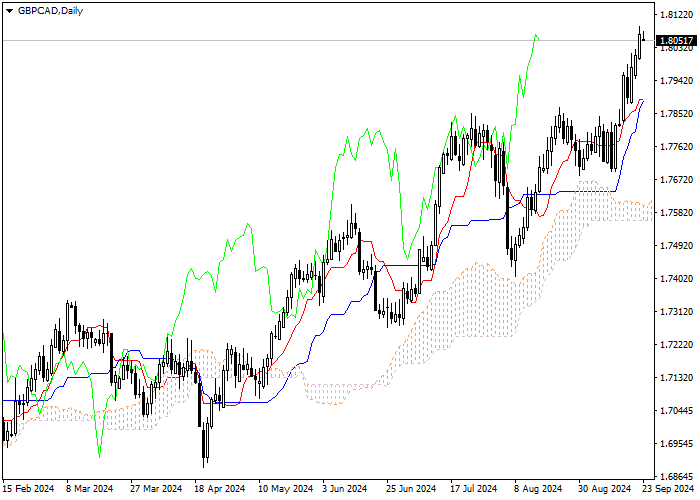
Task: Click the 23 Sep 2024 date label
Action: coord(668,488)
